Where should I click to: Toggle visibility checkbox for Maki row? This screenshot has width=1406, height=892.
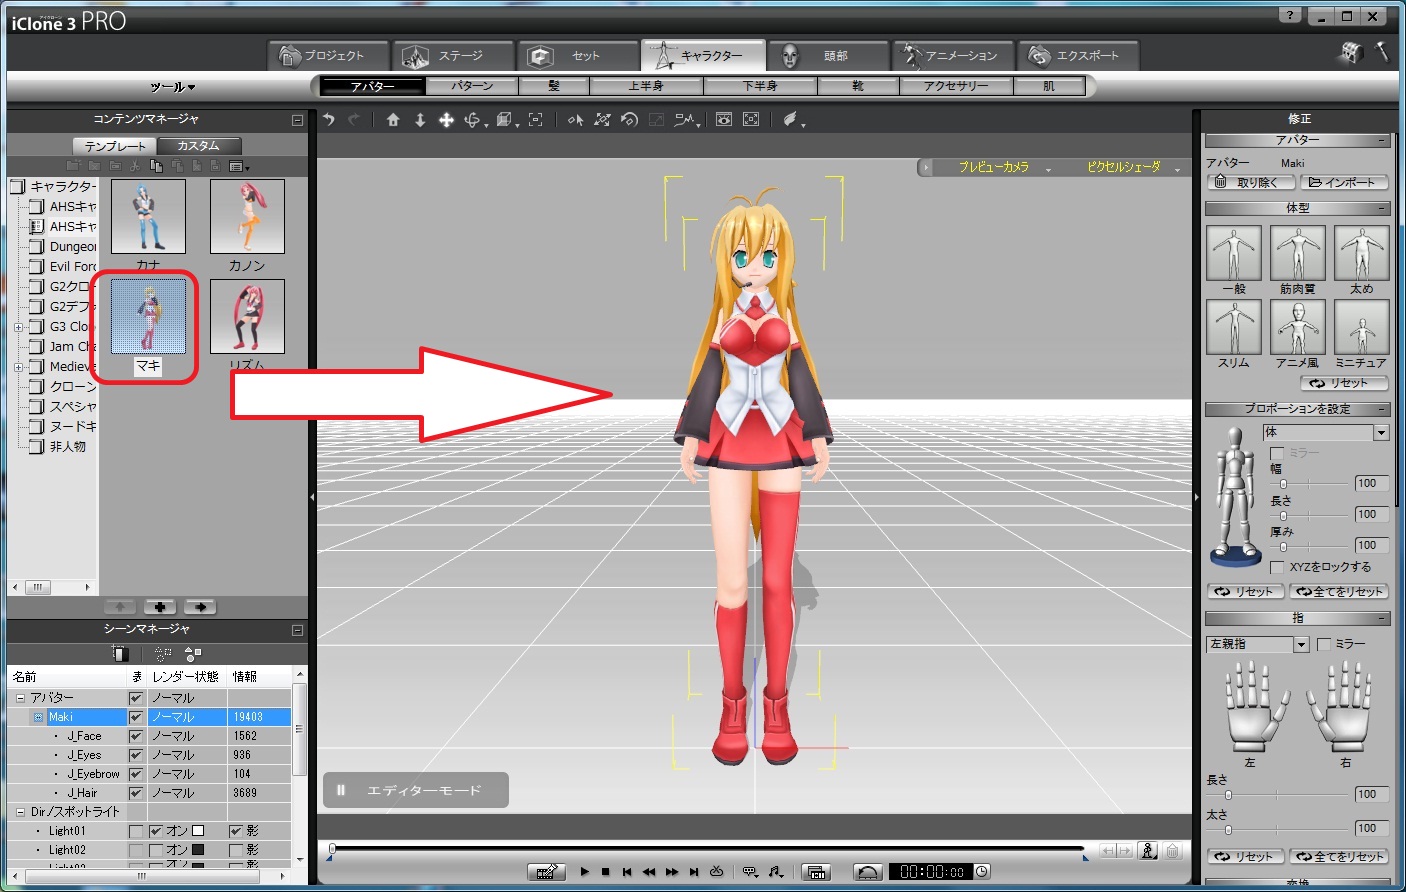[136, 717]
